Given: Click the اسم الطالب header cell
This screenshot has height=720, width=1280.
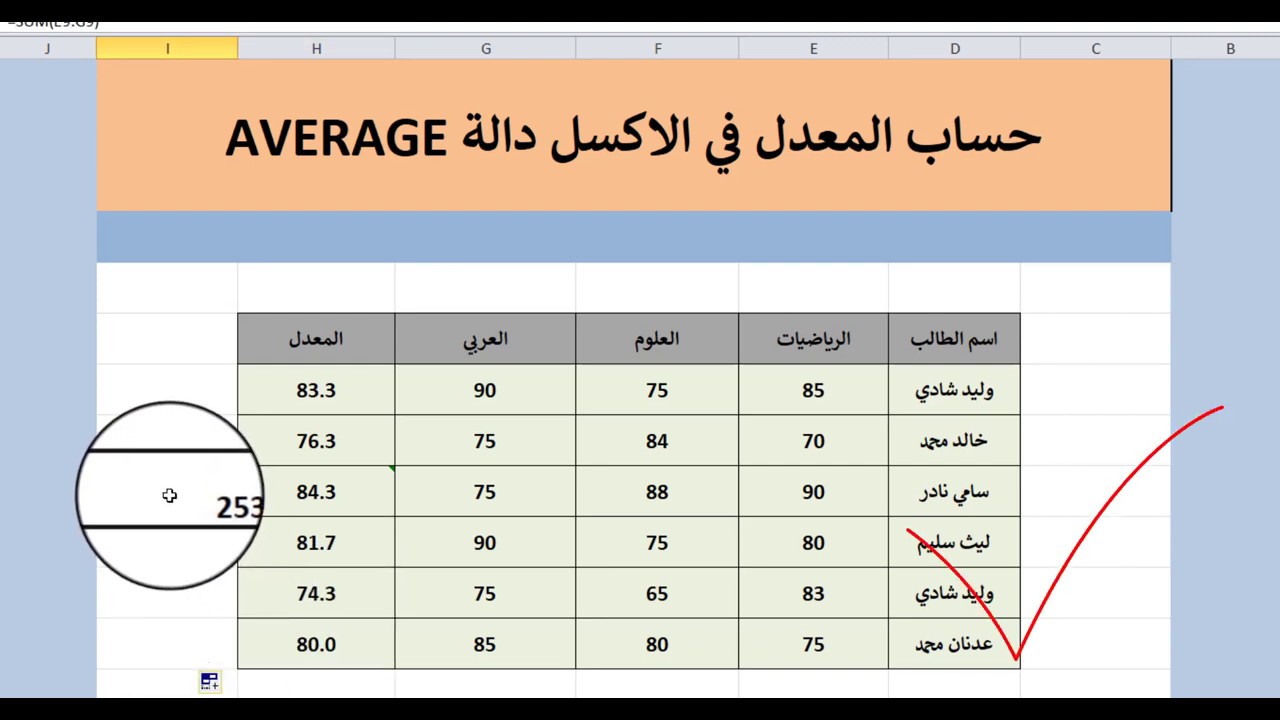Looking at the screenshot, I should tap(954, 339).
